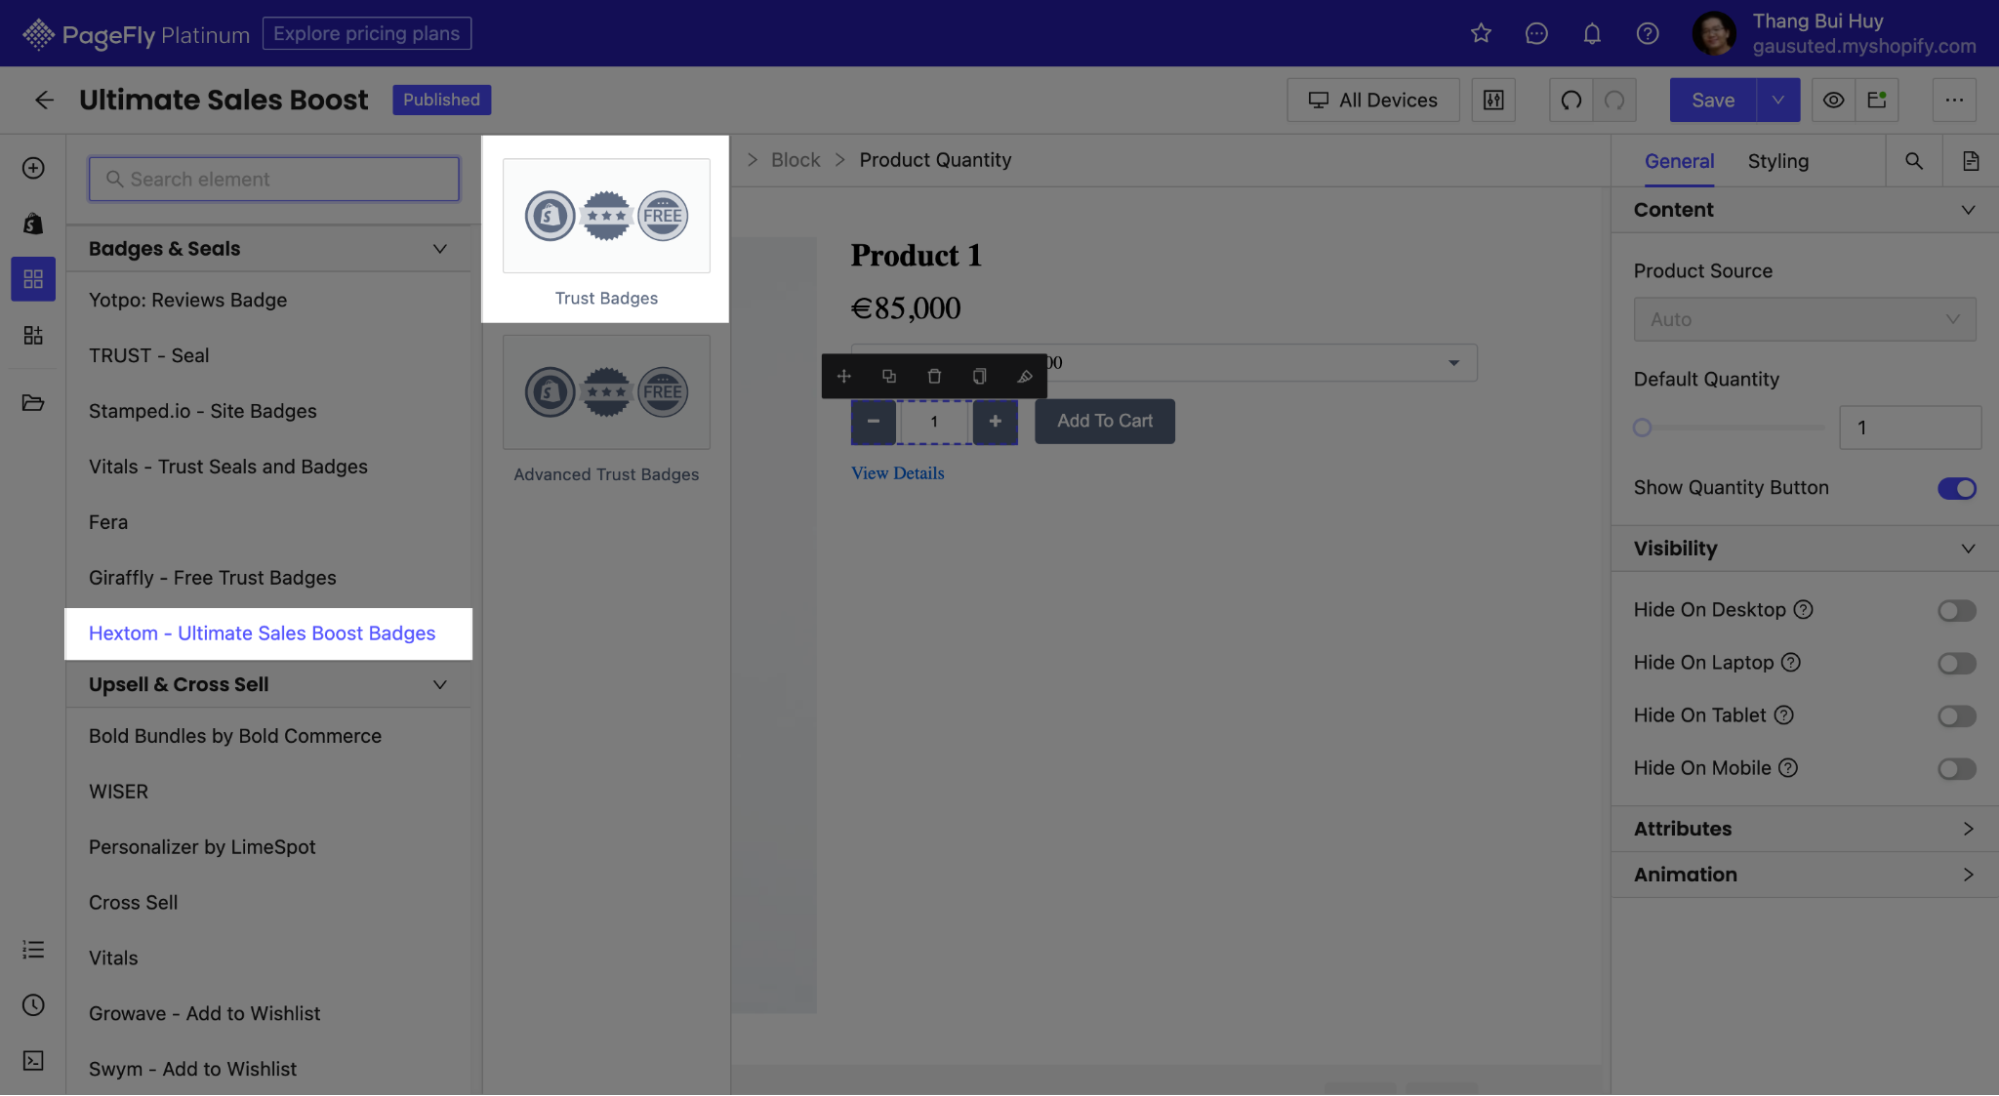
Task: Open the product variant dropdown on canvas
Action: (1163, 363)
